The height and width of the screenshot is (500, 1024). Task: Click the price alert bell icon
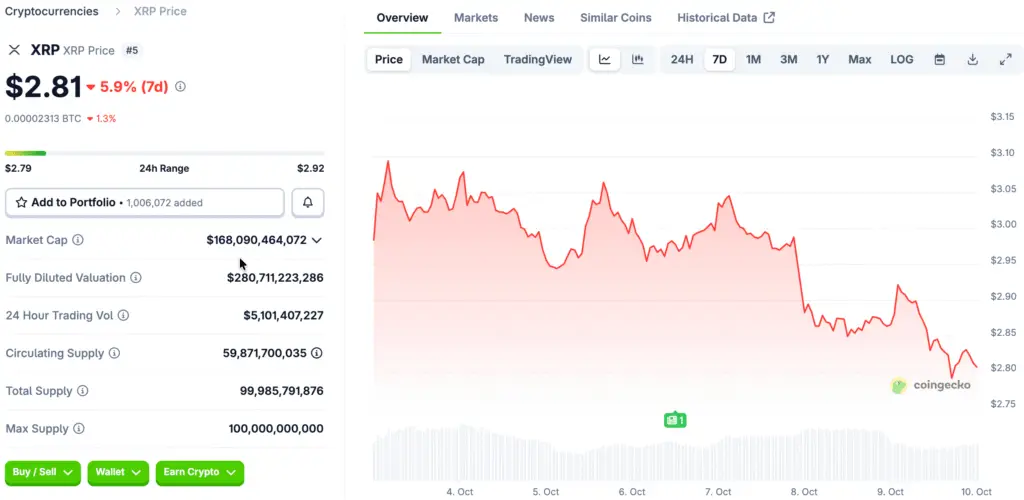[x=308, y=202]
